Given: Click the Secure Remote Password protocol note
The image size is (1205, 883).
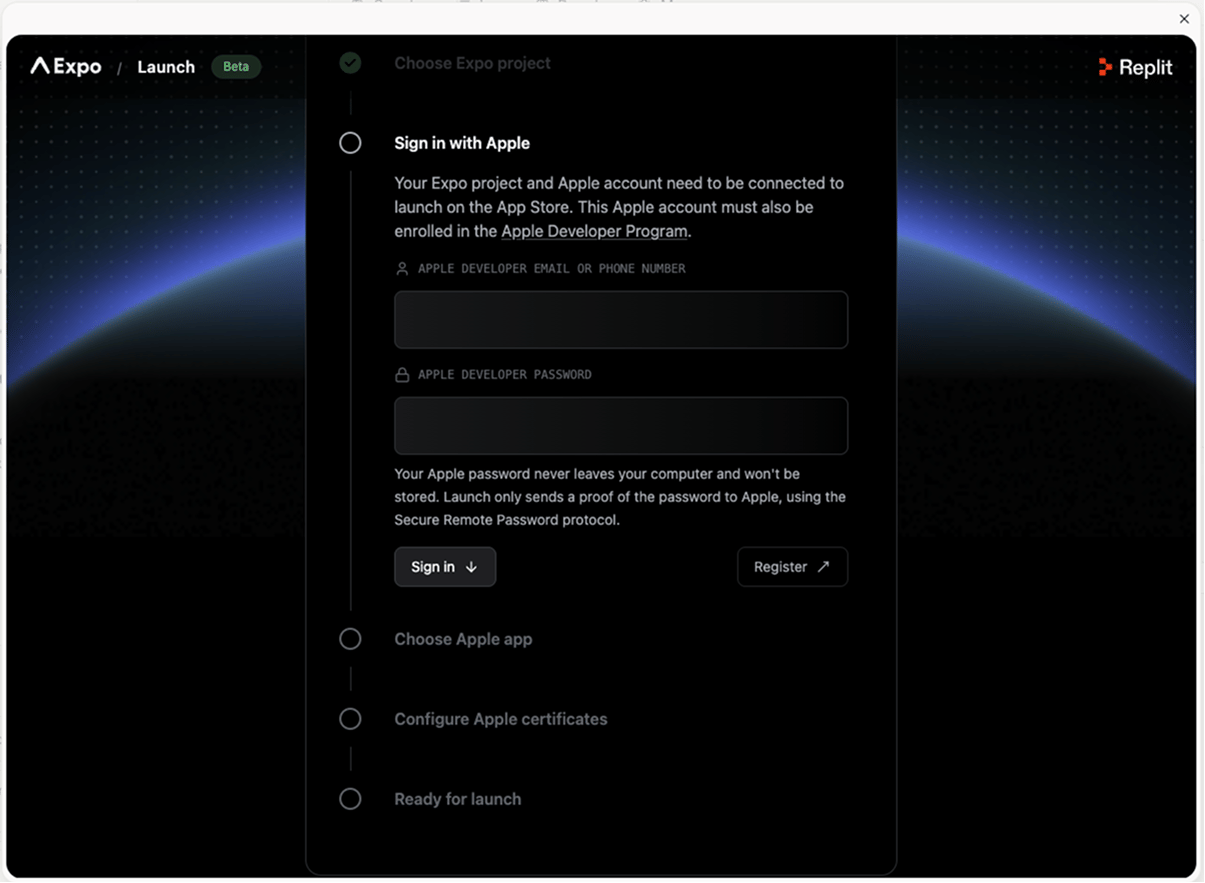Looking at the screenshot, I should coord(620,497).
